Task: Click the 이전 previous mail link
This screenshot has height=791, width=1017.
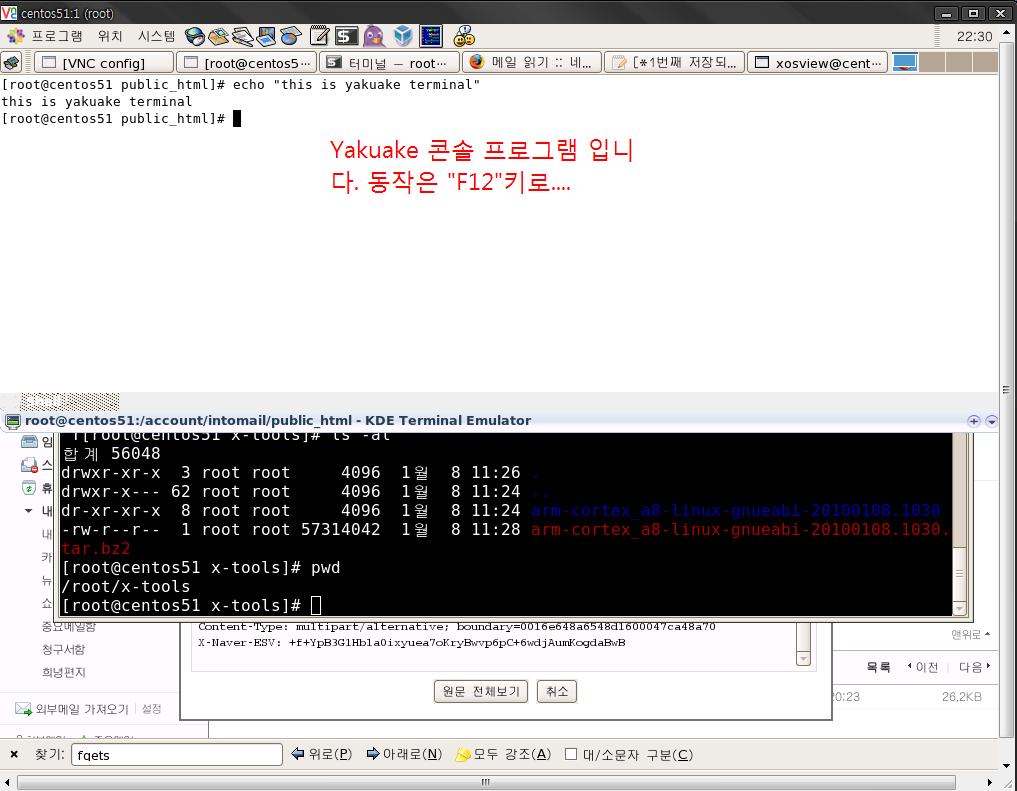Action: point(923,667)
